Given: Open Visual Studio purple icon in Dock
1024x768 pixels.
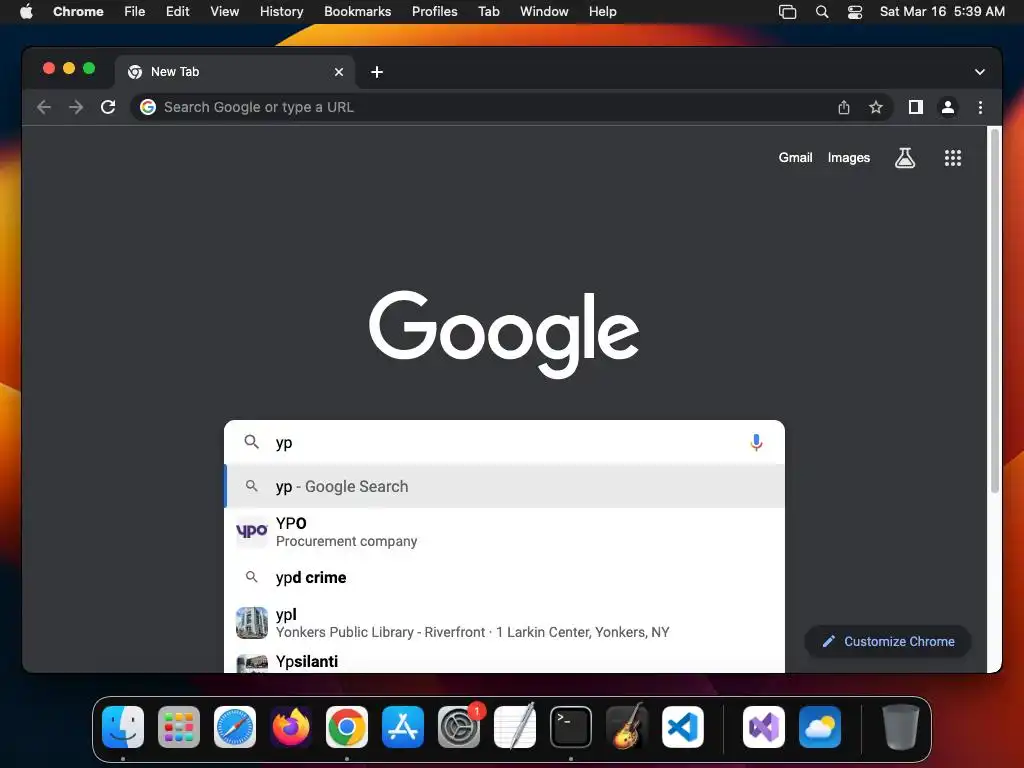Looking at the screenshot, I should coord(763,727).
